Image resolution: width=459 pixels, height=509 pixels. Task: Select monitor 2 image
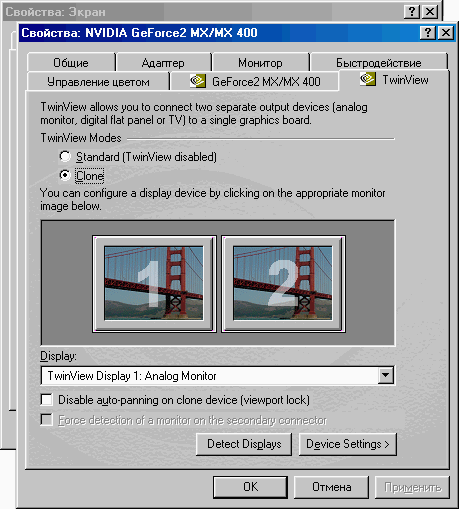point(283,284)
